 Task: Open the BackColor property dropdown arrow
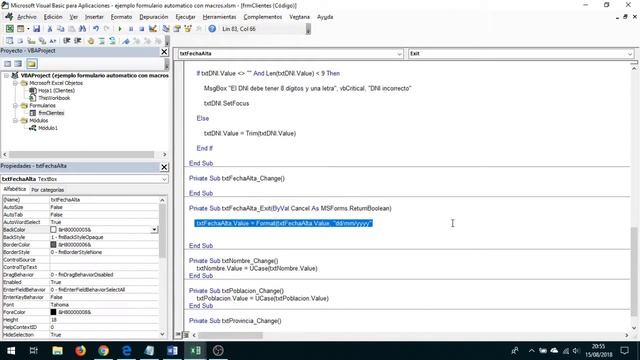[x=154, y=230]
